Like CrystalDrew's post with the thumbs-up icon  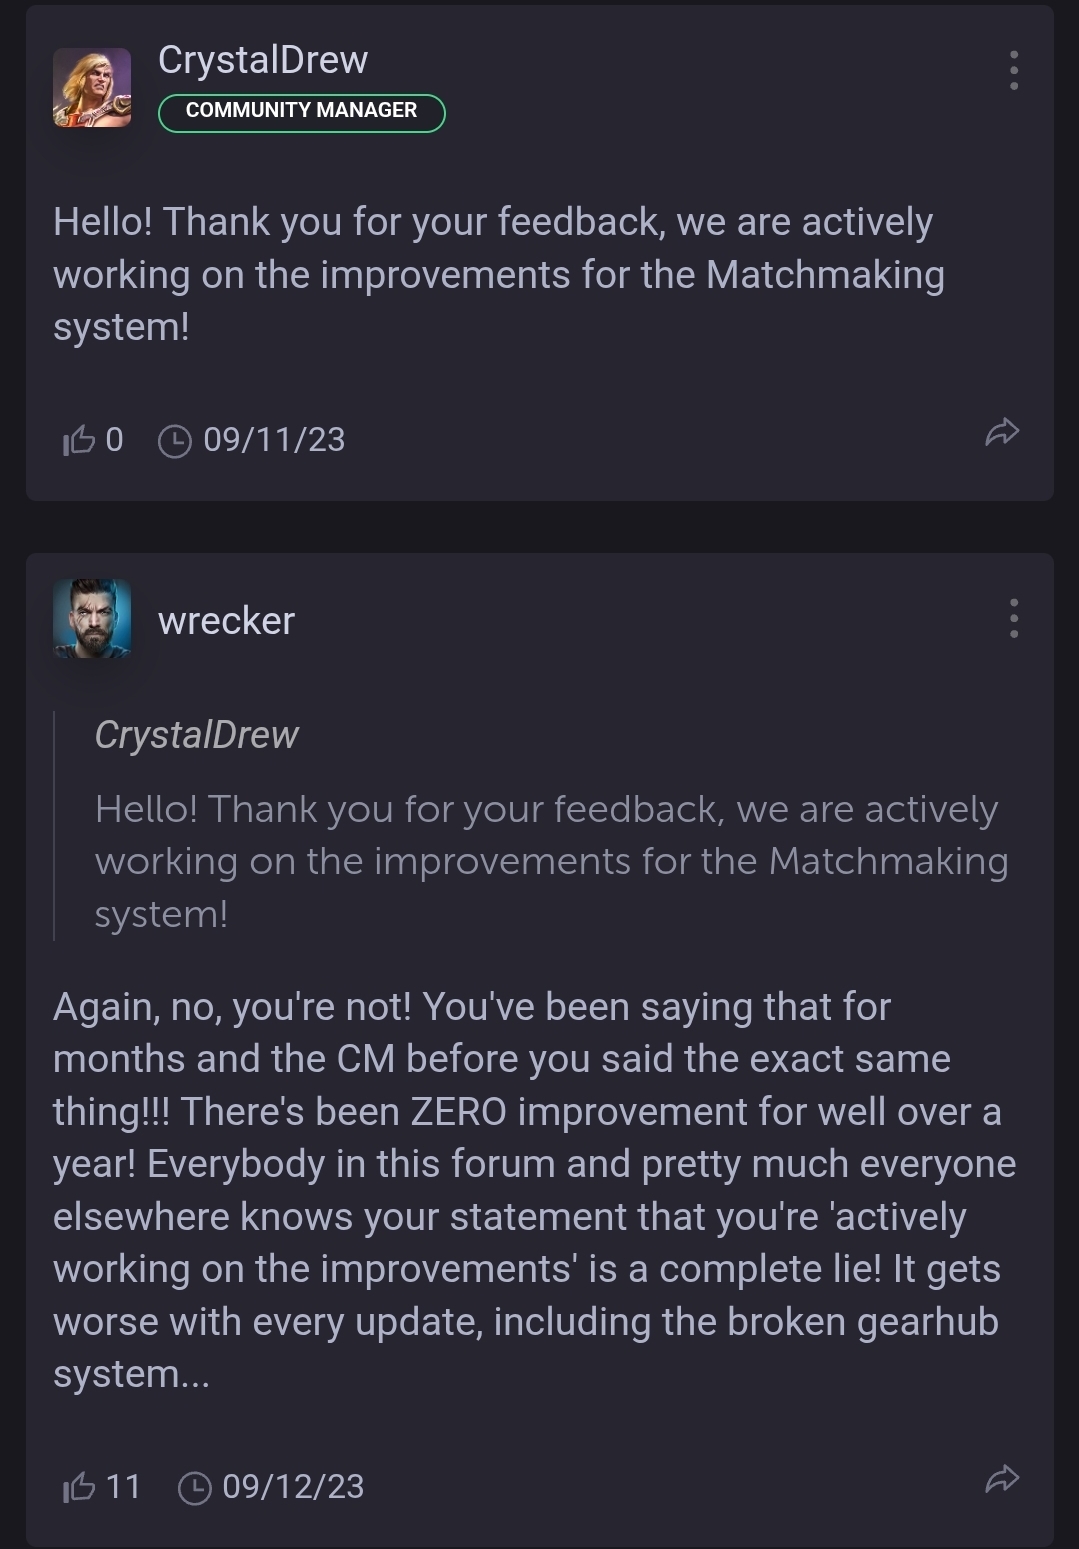coord(78,440)
